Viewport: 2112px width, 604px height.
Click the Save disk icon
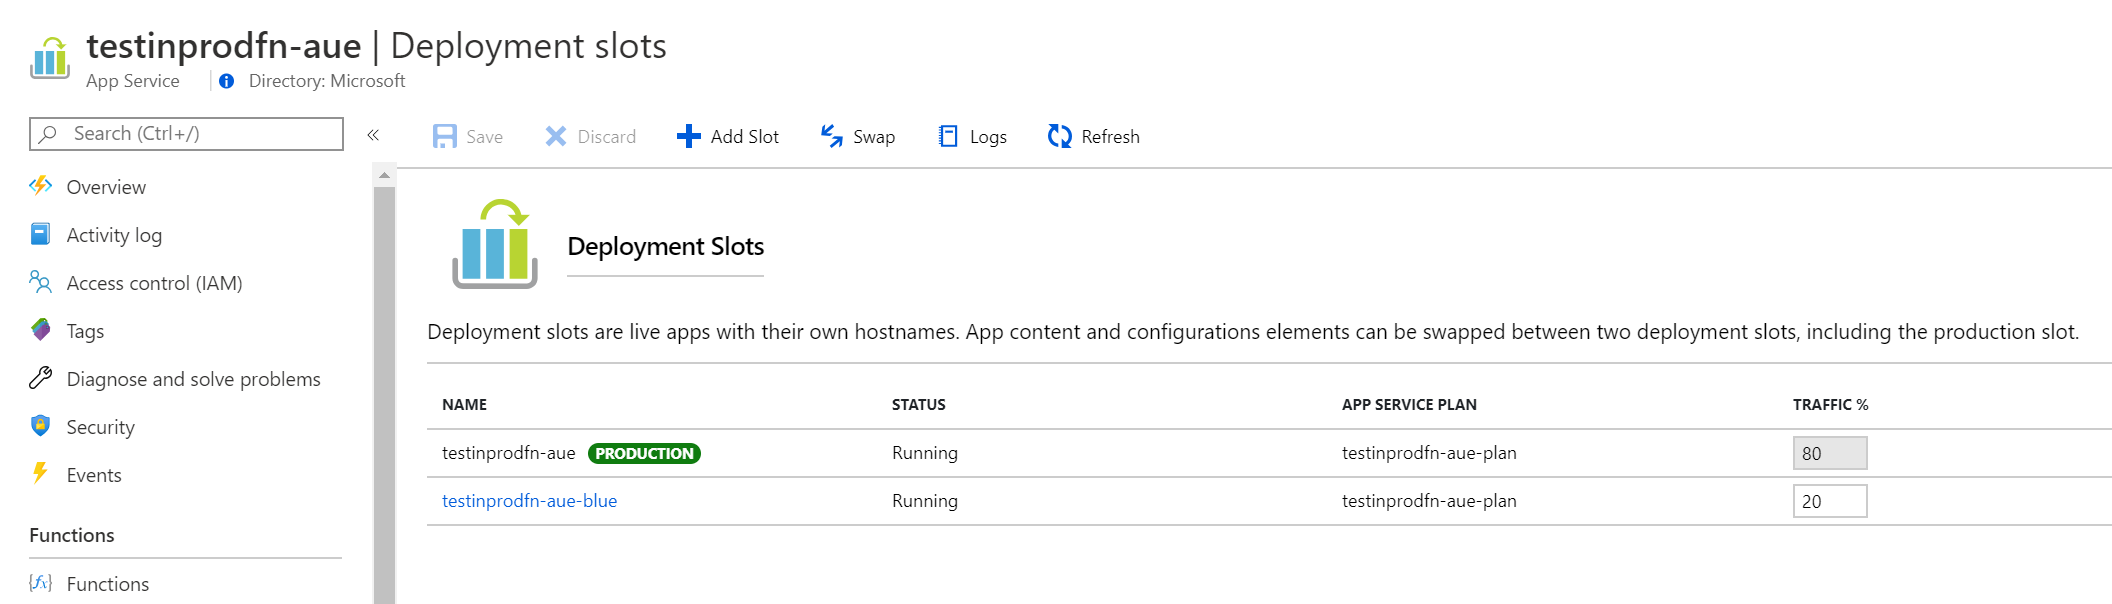pos(444,136)
